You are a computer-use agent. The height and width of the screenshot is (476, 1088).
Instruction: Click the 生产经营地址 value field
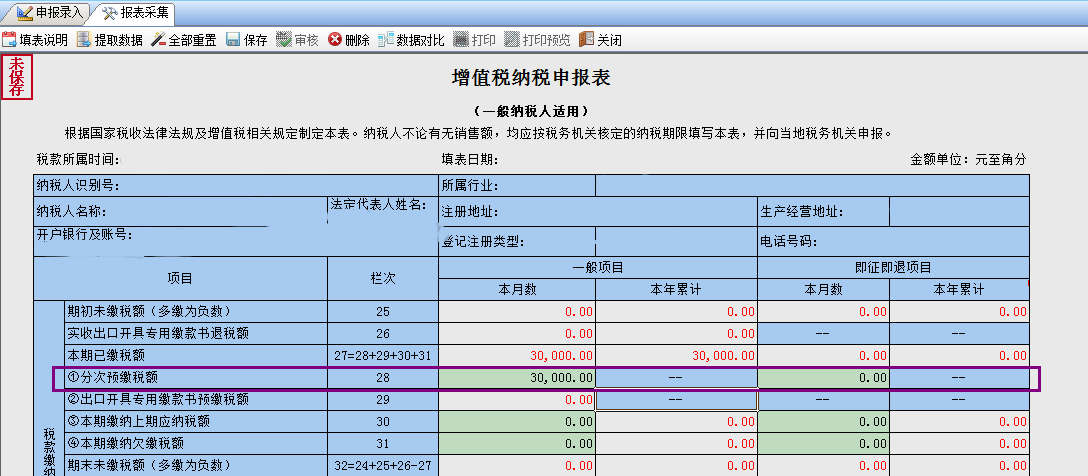click(959, 212)
